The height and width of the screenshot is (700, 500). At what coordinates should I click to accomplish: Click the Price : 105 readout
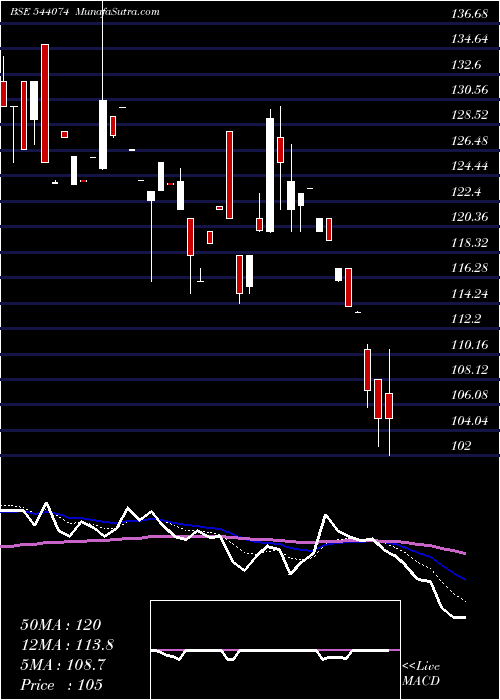point(62,685)
